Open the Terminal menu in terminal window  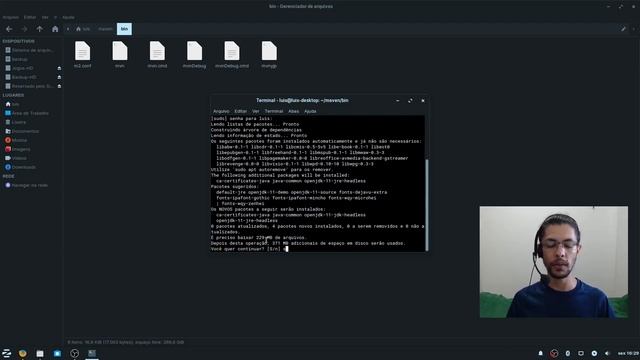click(273, 111)
